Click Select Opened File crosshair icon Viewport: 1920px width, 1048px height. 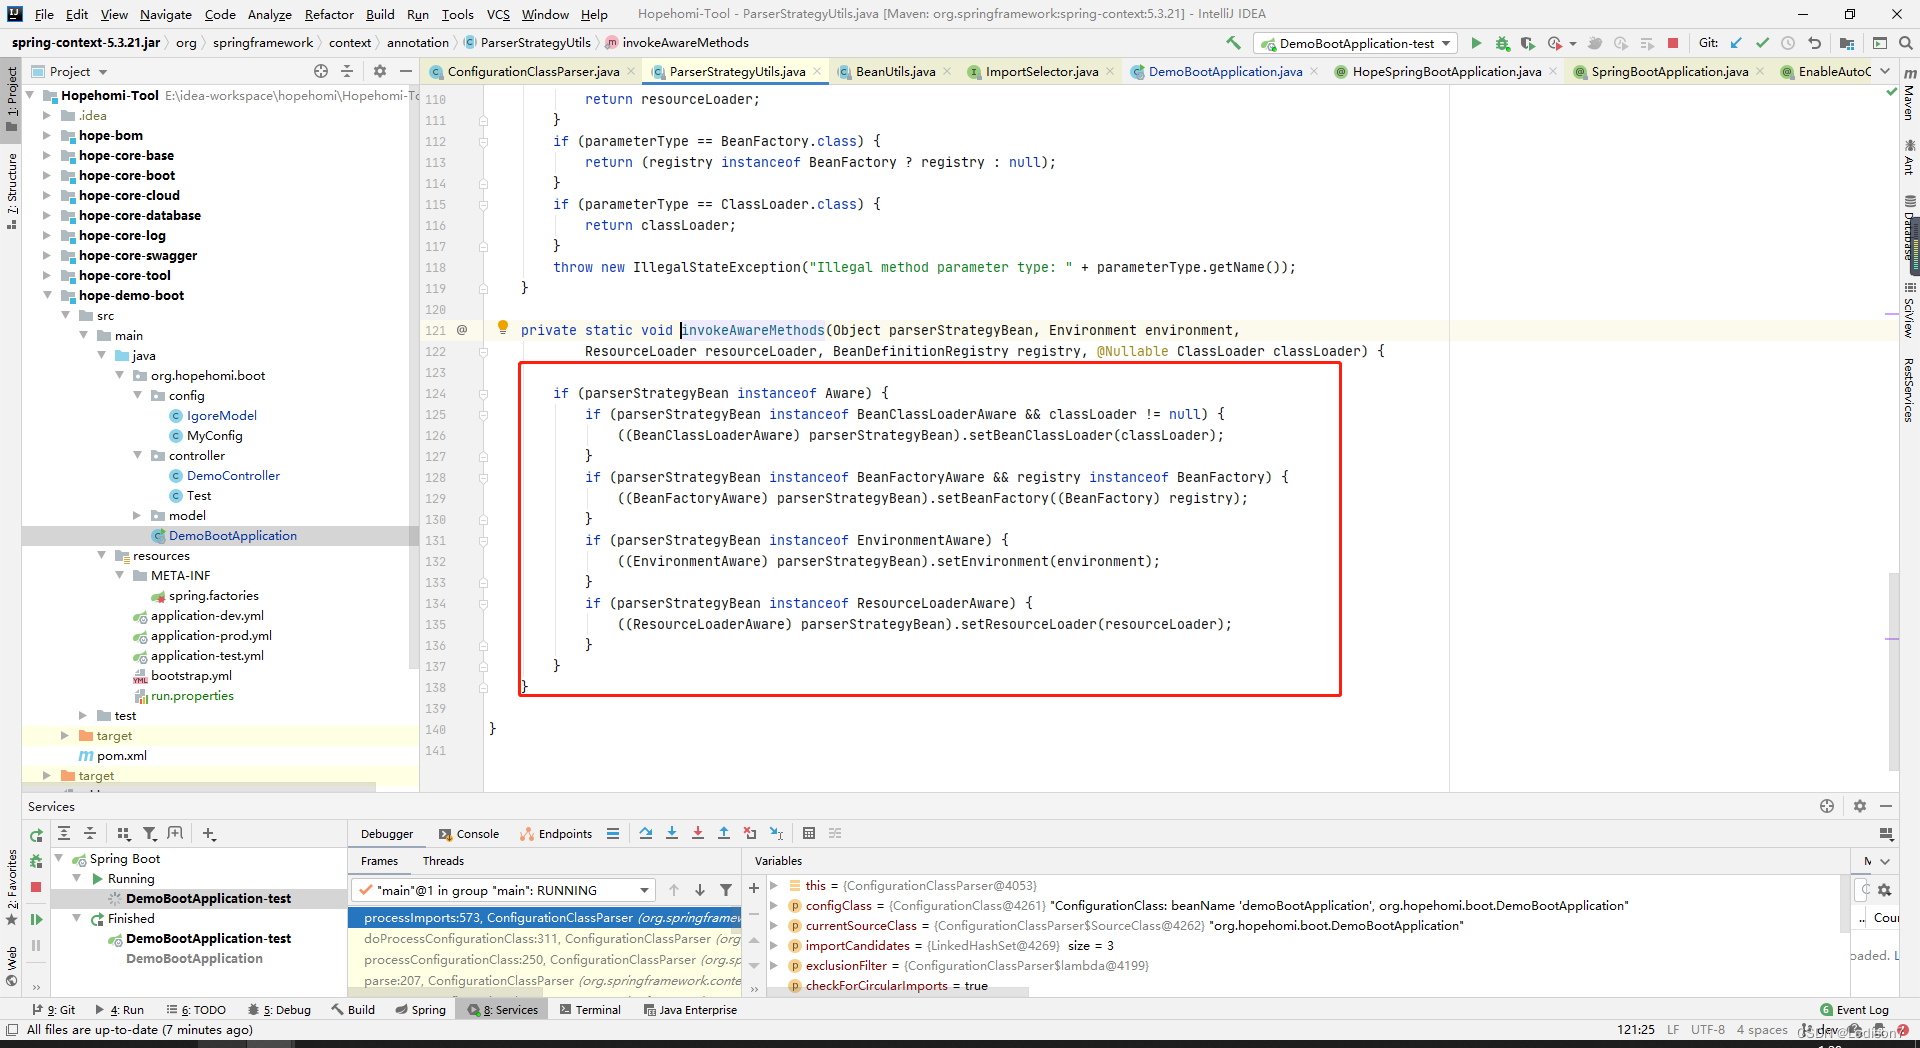click(x=321, y=71)
